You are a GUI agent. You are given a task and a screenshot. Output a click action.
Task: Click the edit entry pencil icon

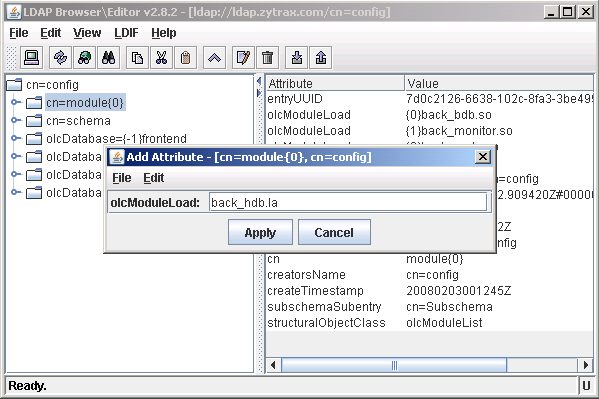[243, 58]
